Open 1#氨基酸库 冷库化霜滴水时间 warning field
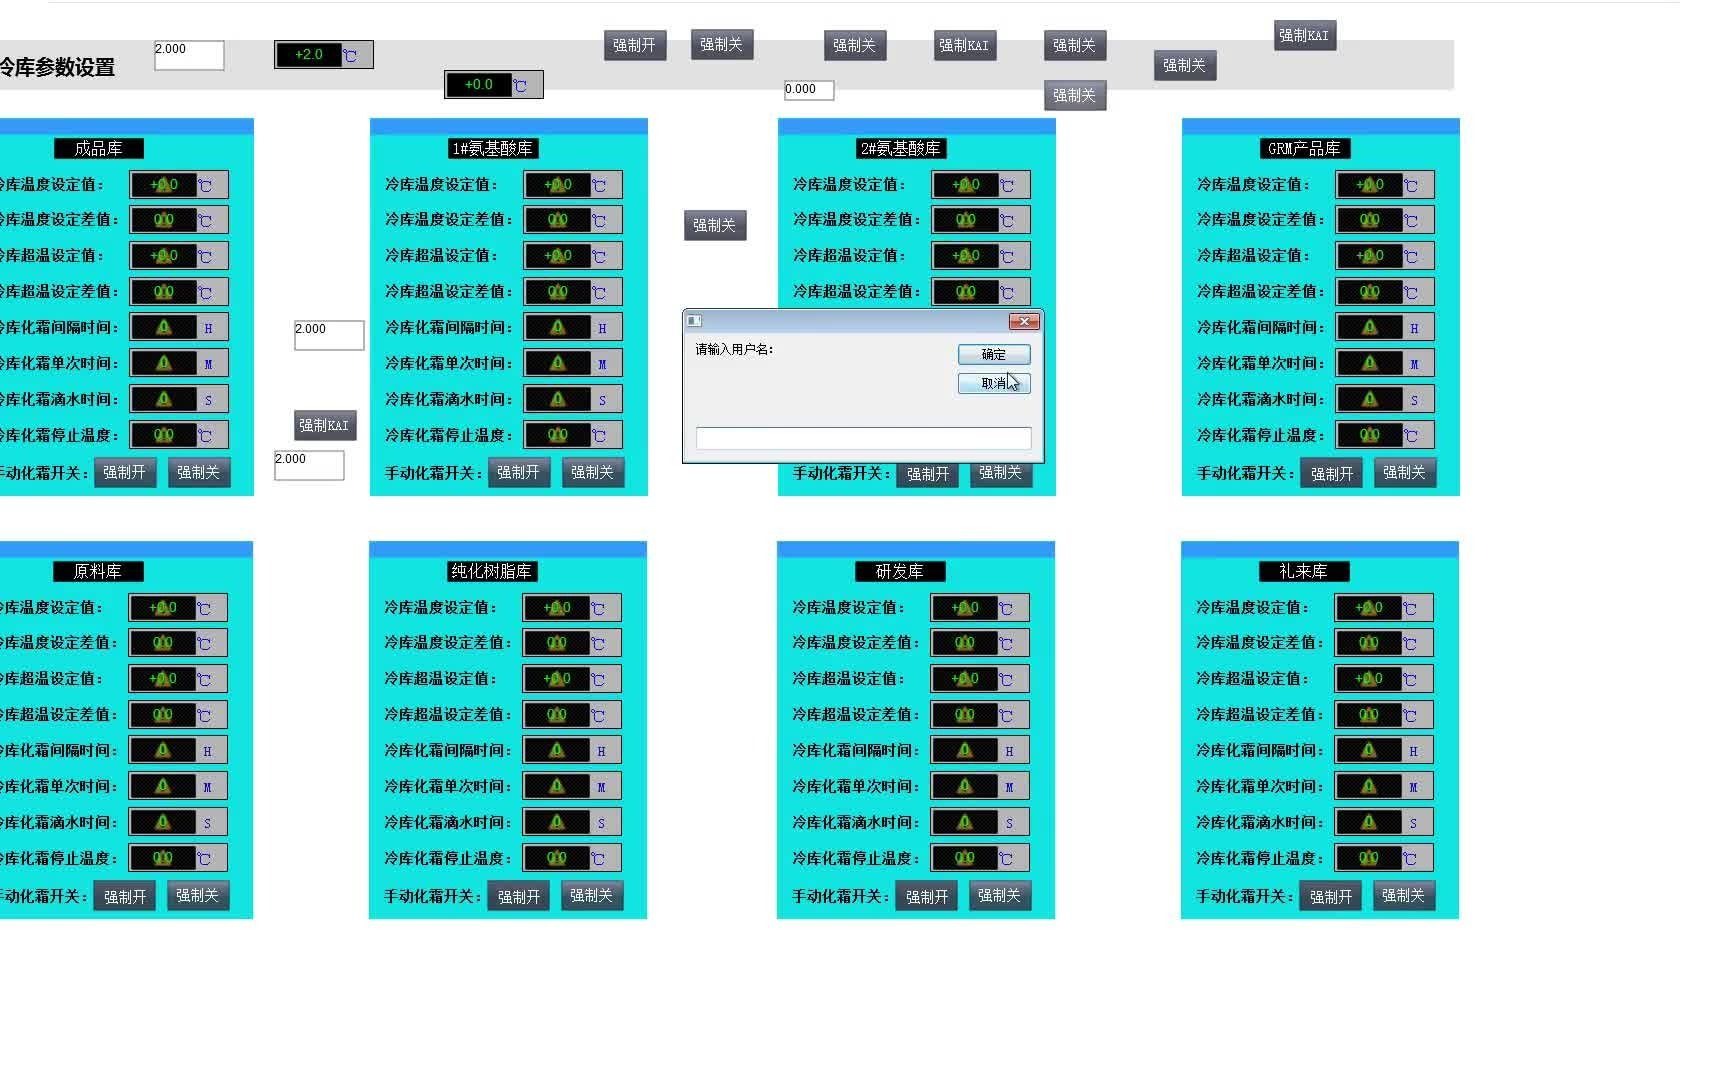This screenshot has width=1728, height=1080. (573, 399)
